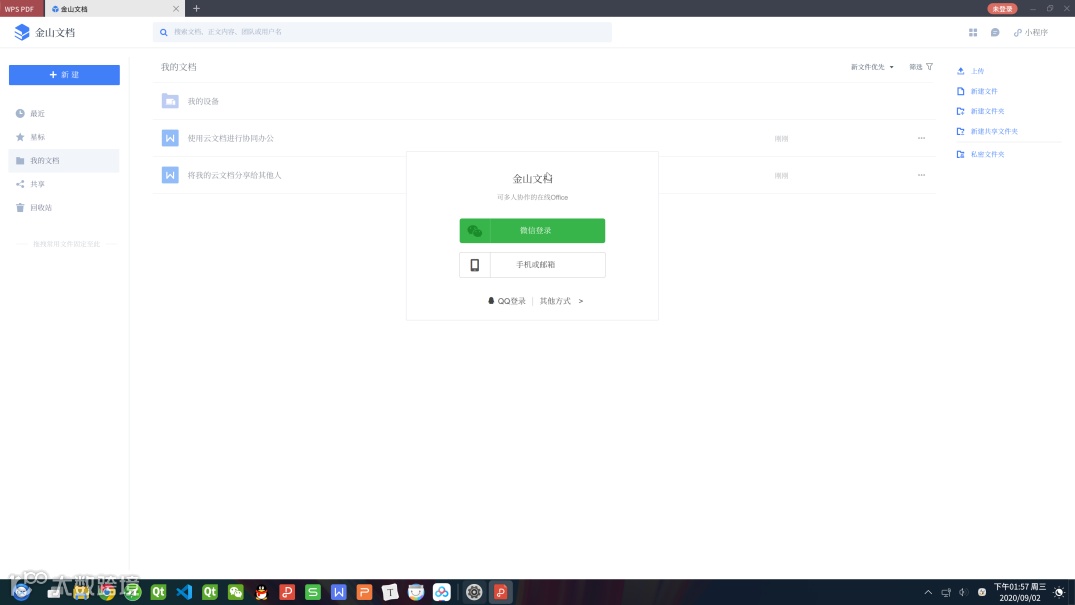Open more options for 将我的云文档分享给其他人
Screen dimensions: 1075x605
coord(921,176)
